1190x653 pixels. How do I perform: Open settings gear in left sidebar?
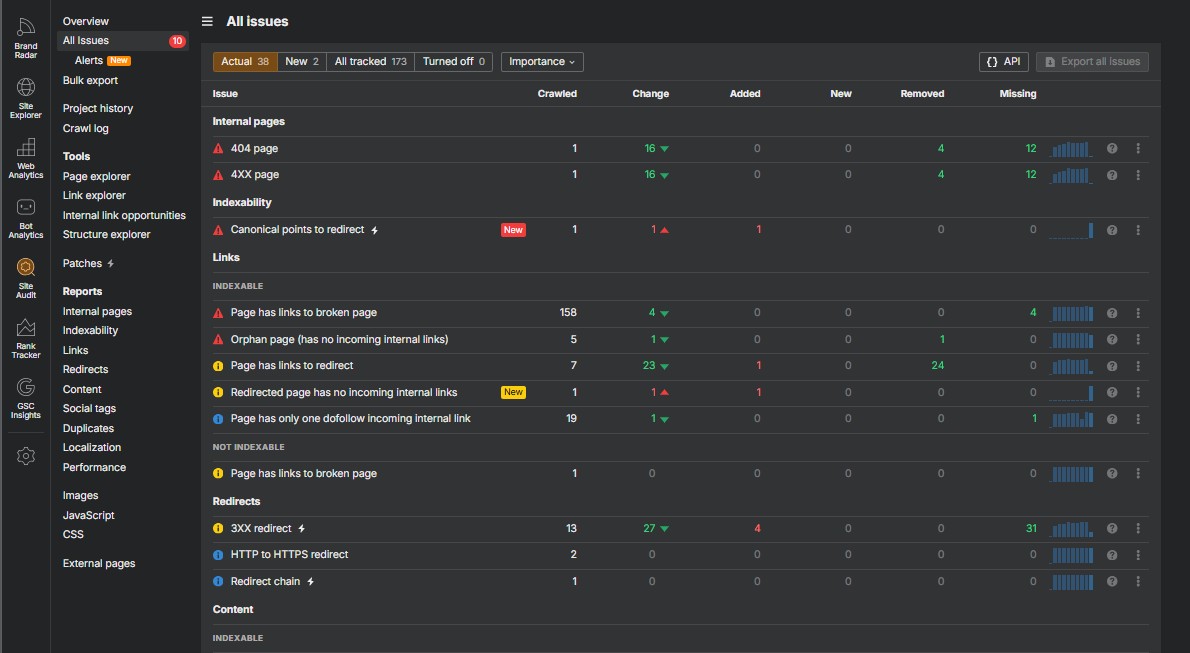(x=26, y=456)
